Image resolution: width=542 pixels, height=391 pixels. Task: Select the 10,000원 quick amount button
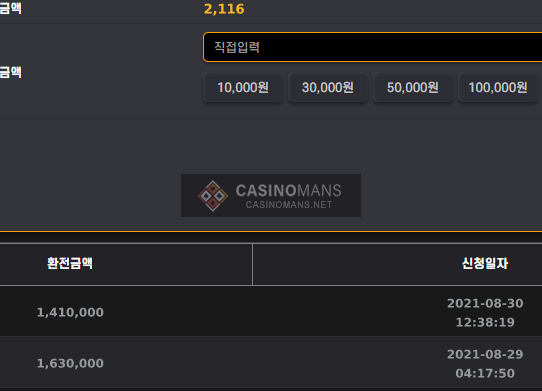pos(243,87)
